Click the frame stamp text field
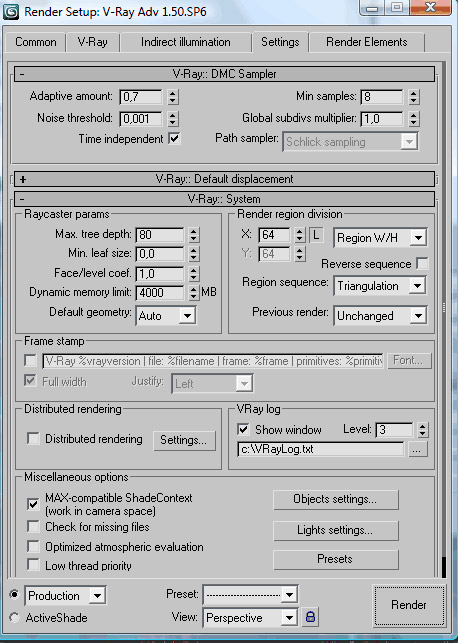The image size is (458, 643). [x=213, y=361]
